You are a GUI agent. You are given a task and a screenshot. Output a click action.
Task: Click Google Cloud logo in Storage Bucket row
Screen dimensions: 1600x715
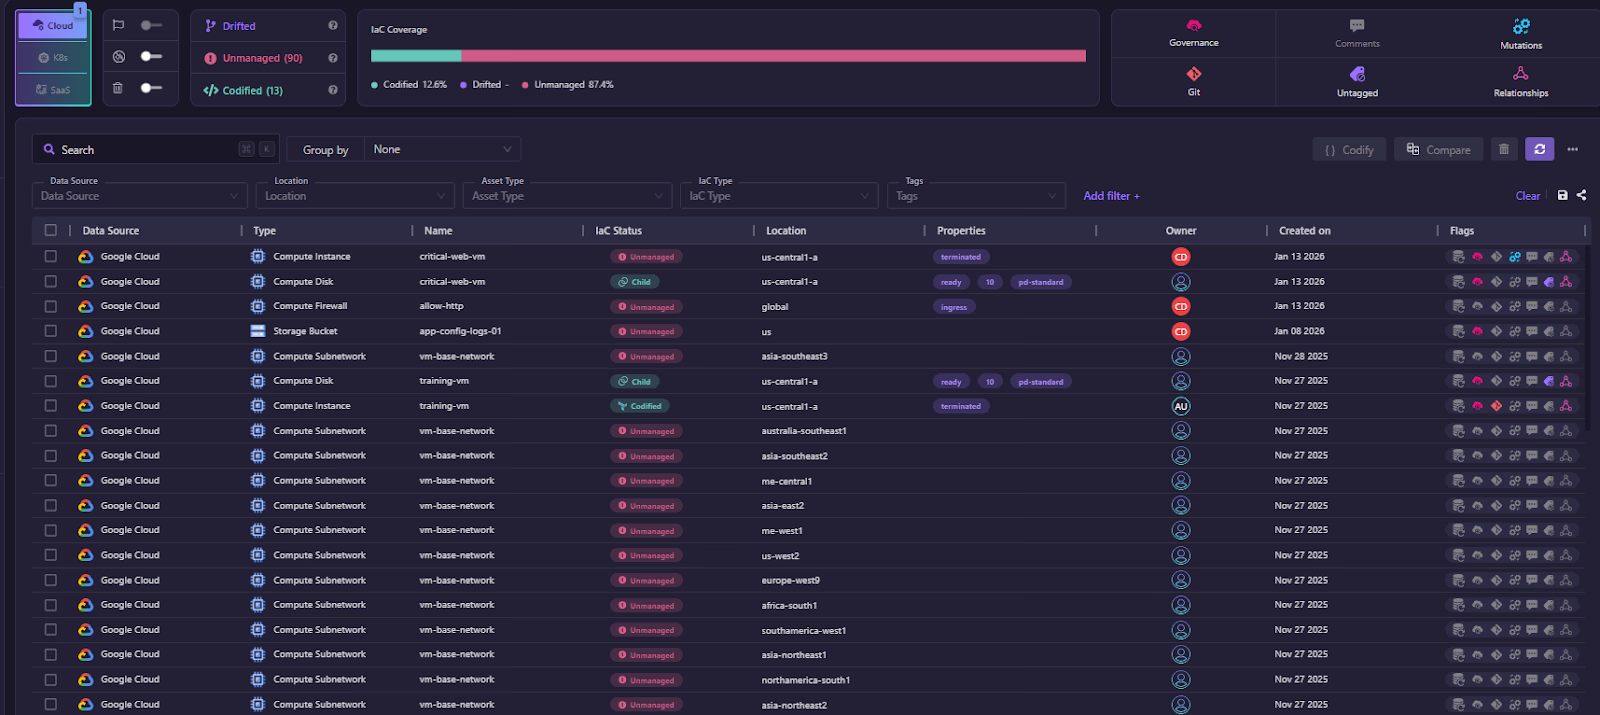point(86,331)
